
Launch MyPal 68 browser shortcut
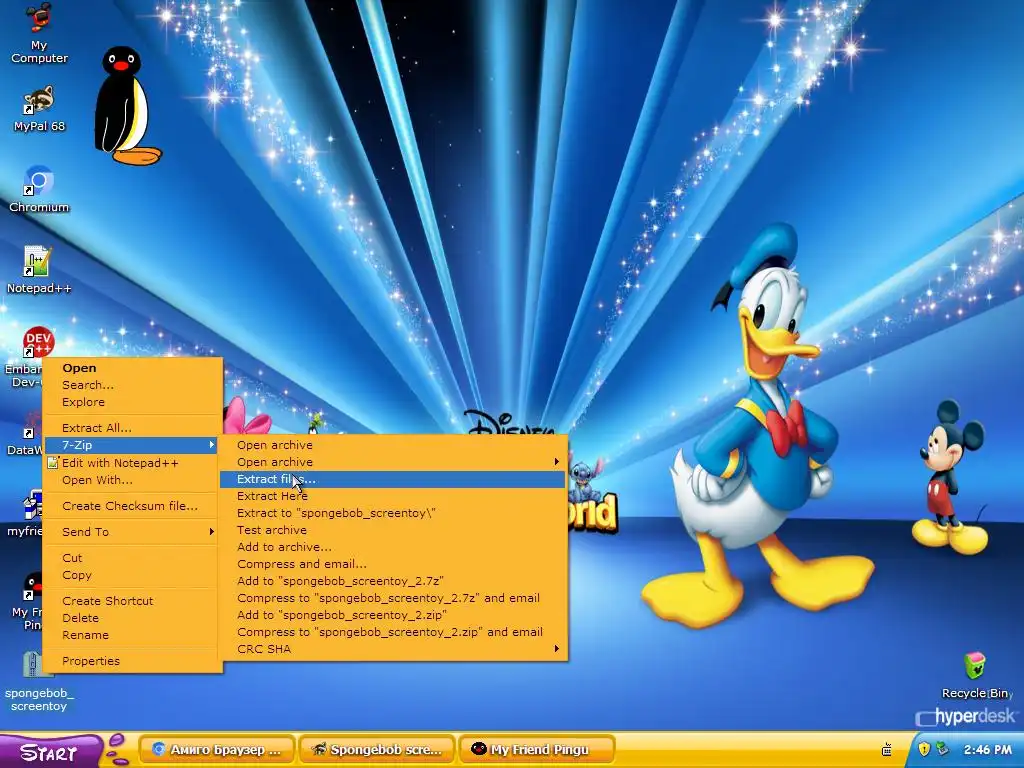coord(39,108)
